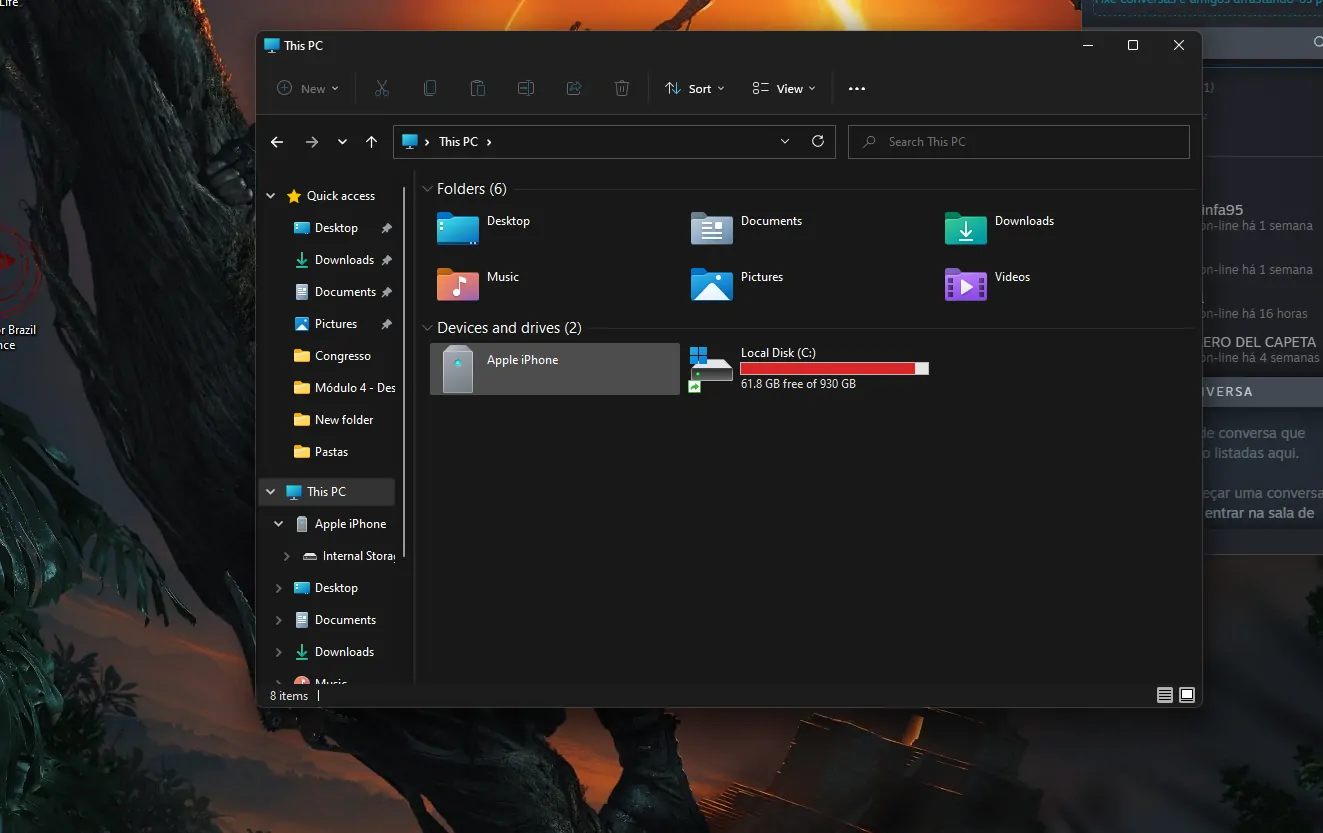Screen dimensions: 1323x833
Task: Collapse the Apple iPhone tree node
Action: 279,524
